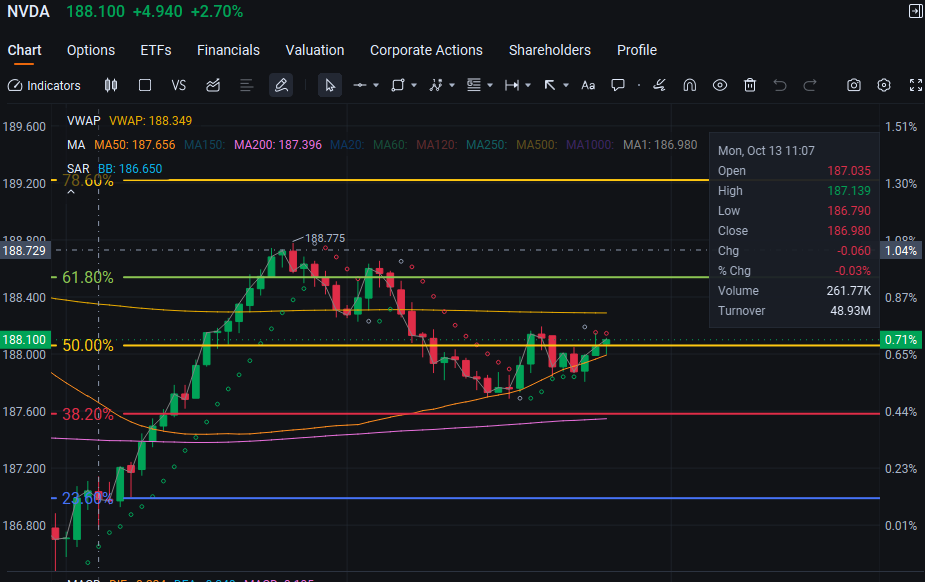Select the 61.80% Fibonacci level line
Screen dimensions: 925x582
point(413,277)
